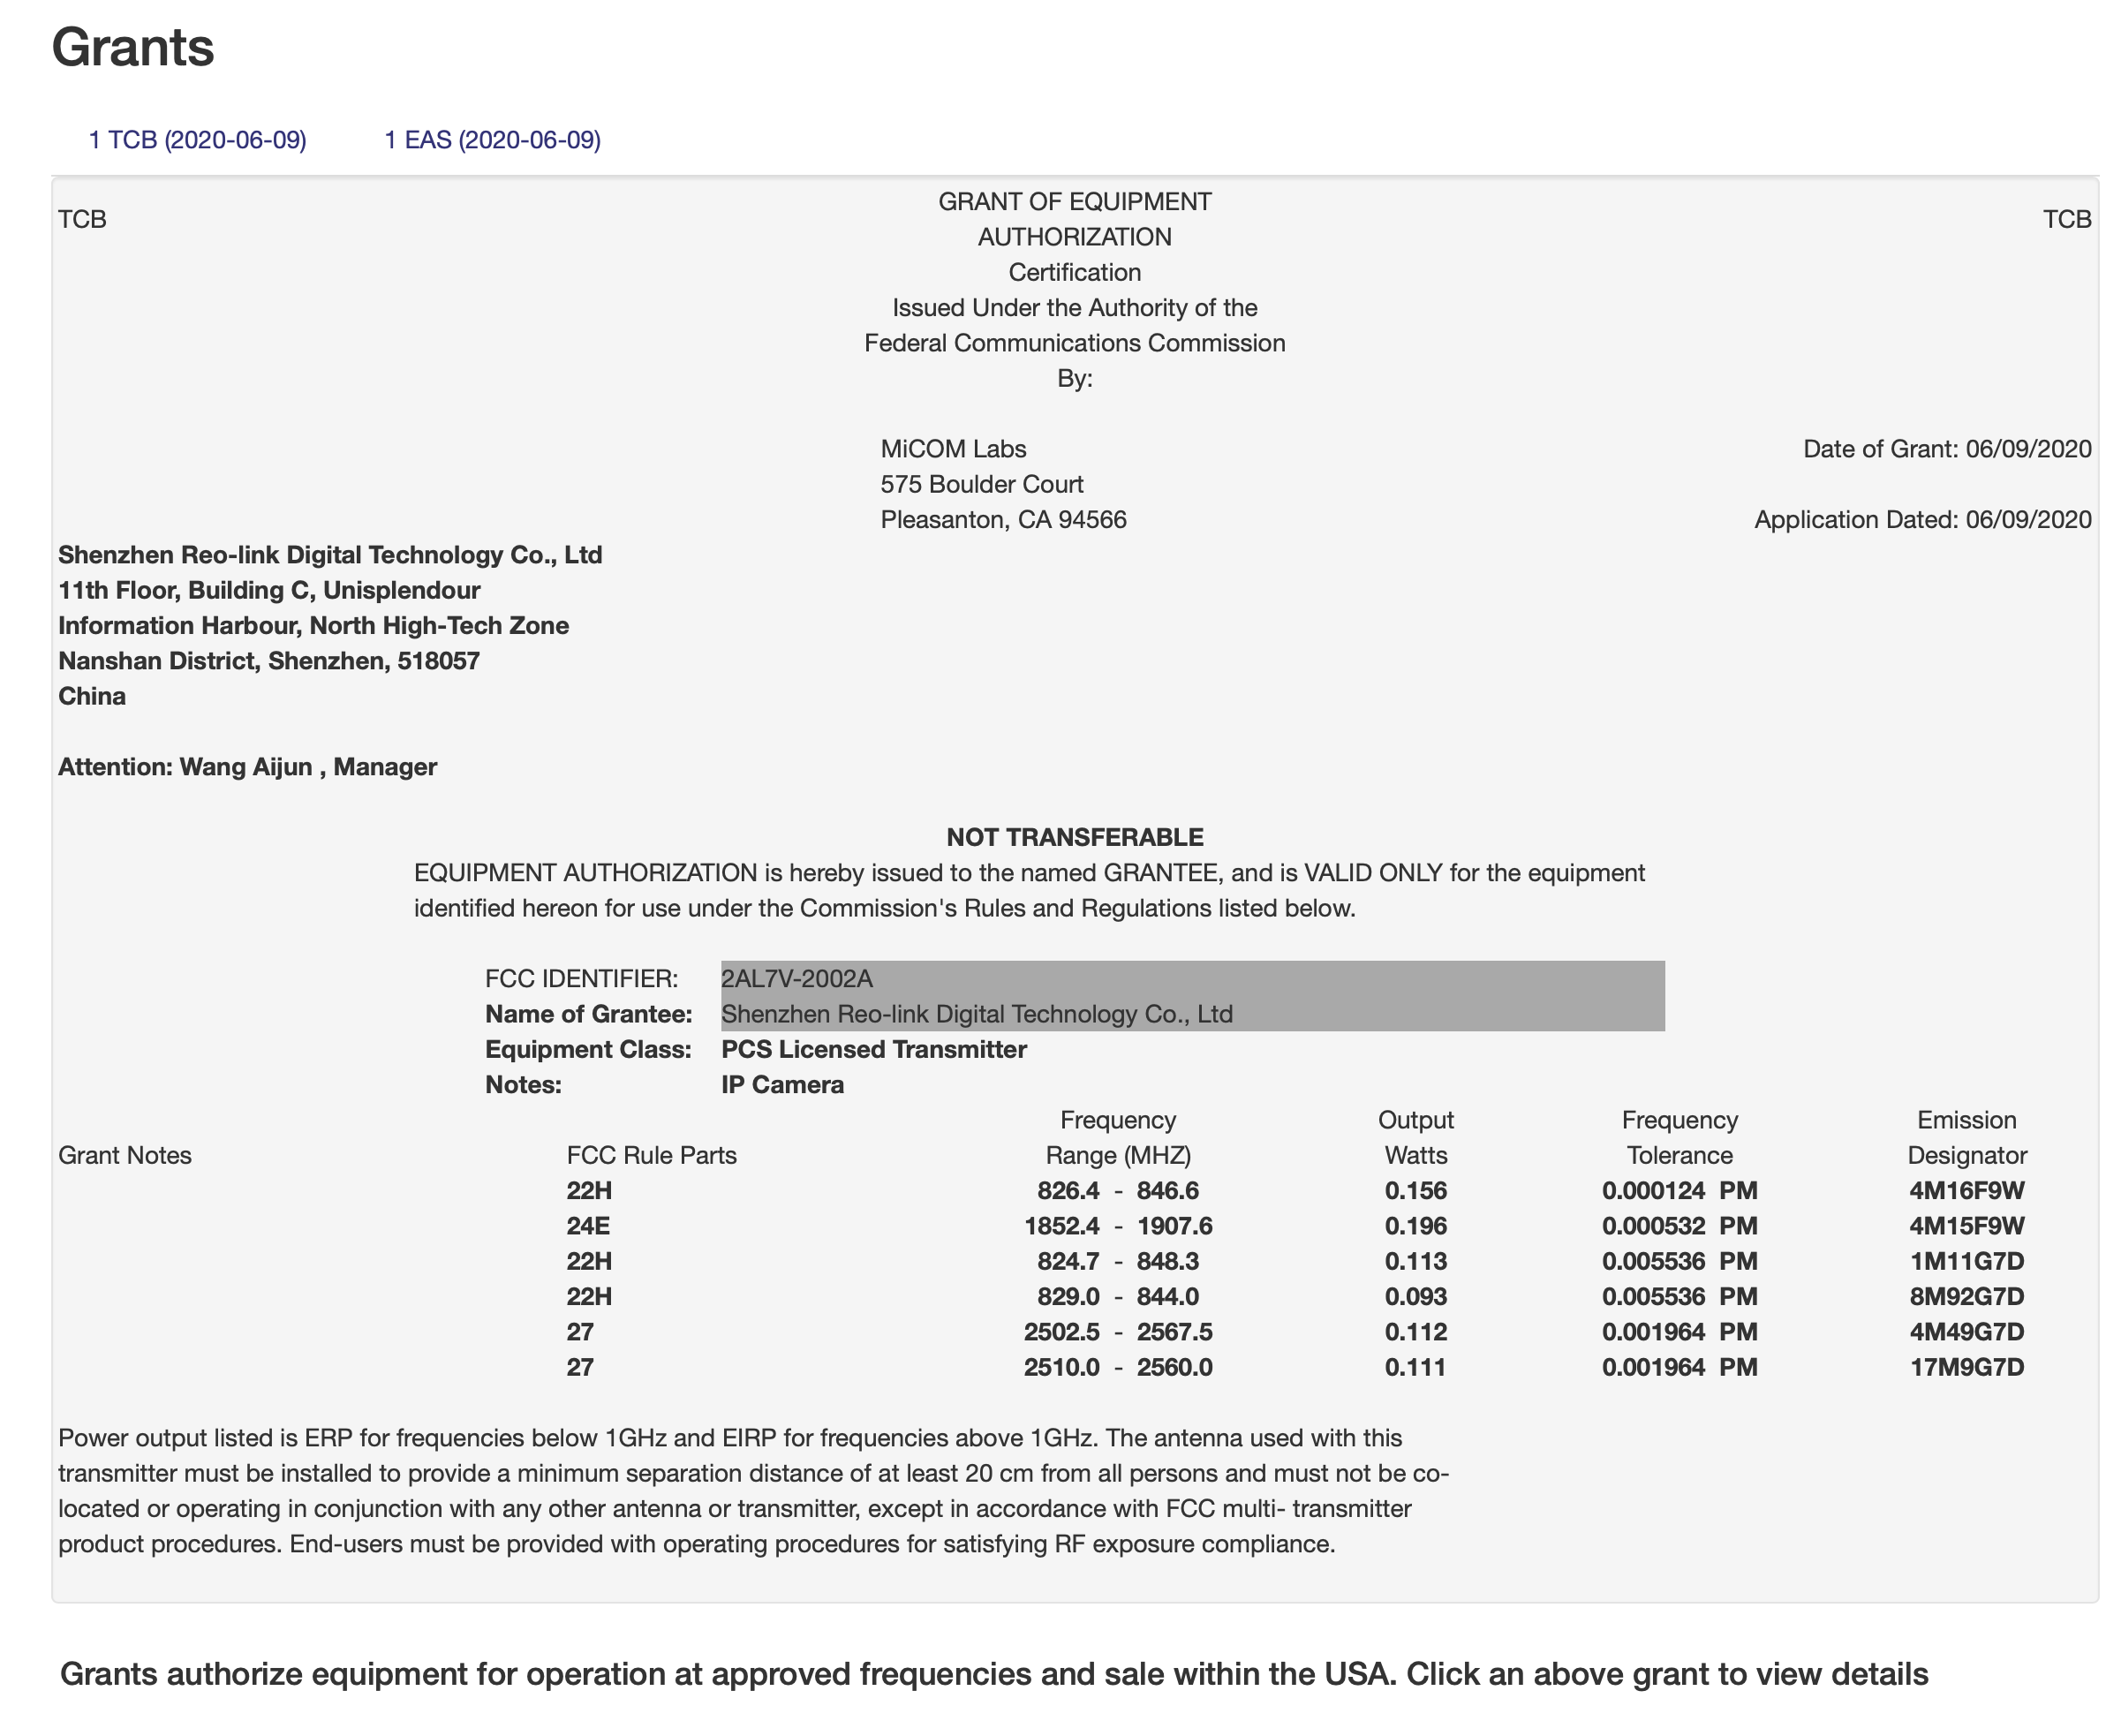Click frequency range 2502.5 - 2567.5 cell
Image resolution: width=2121 pixels, height=1736 pixels.
(x=1117, y=1331)
